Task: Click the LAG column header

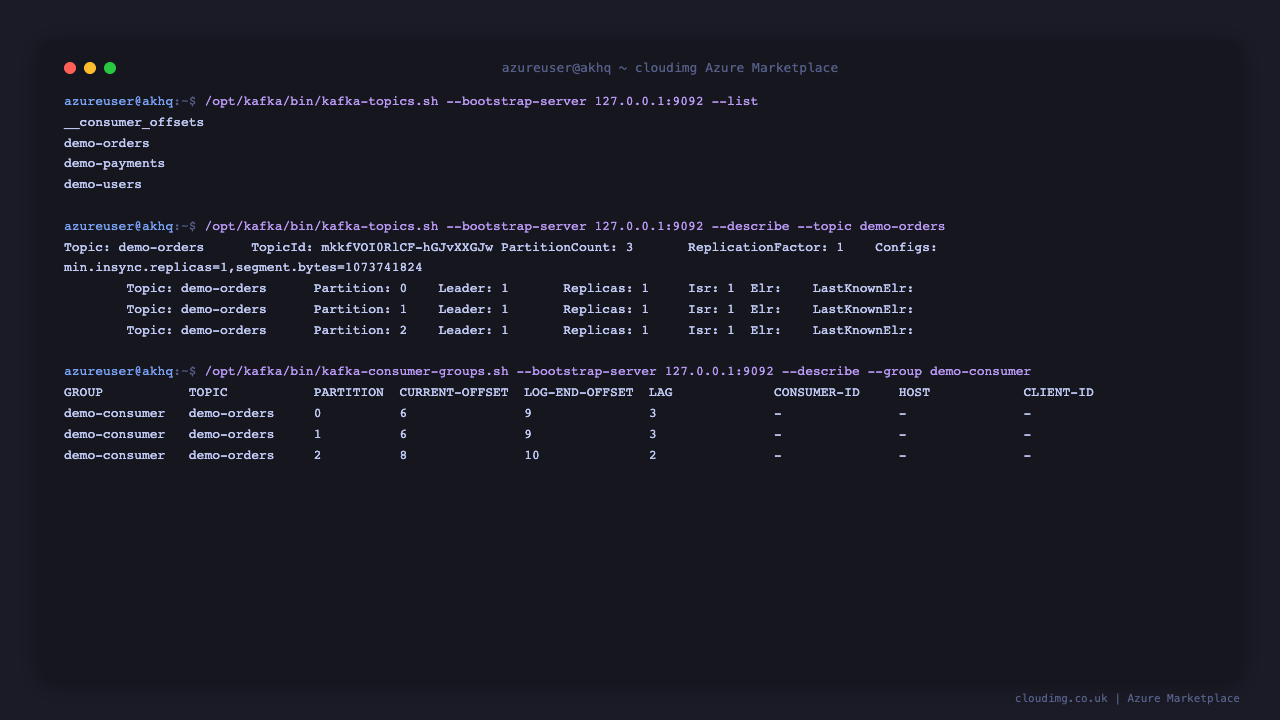Action: 660,392
